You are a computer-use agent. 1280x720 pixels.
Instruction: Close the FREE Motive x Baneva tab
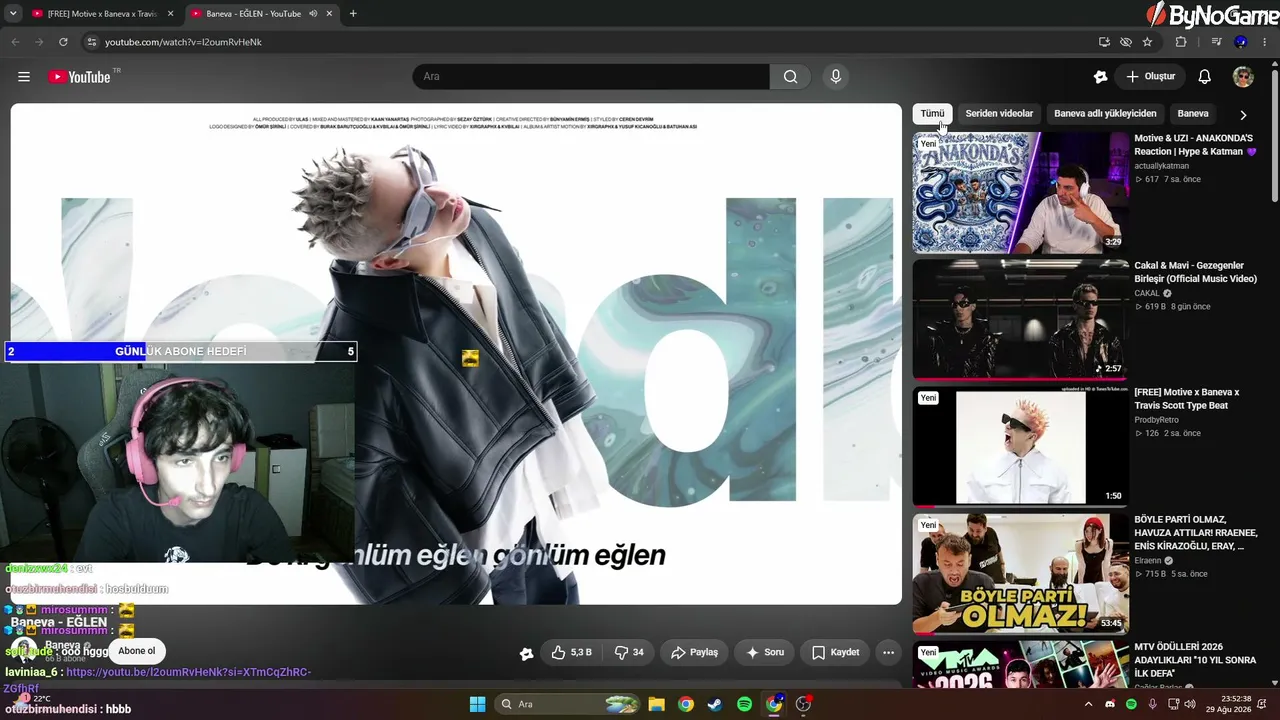pos(169,14)
